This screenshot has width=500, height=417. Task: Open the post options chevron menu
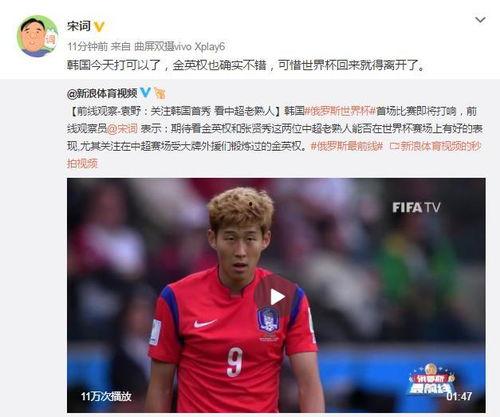[480, 20]
